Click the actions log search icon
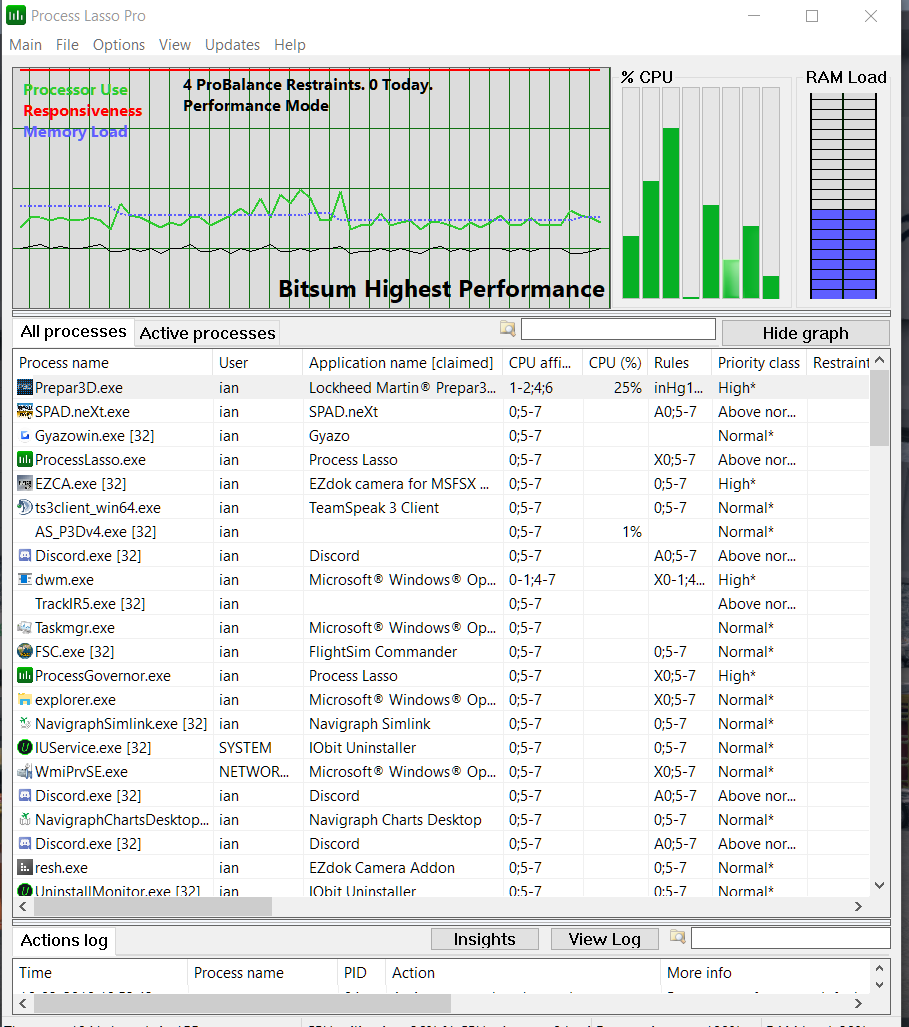The width and height of the screenshot is (909, 1027). 678,937
